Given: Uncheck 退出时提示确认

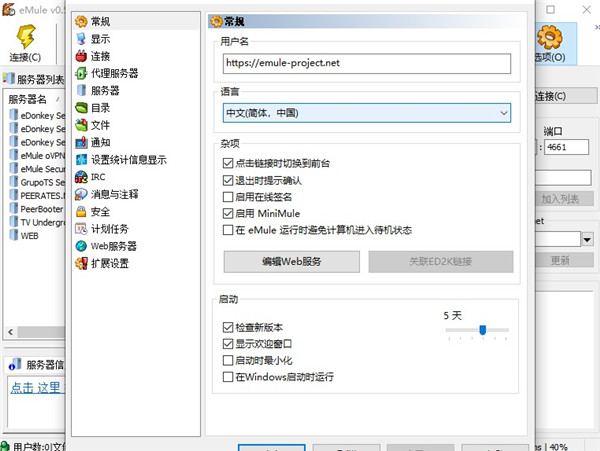Looking at the screenshot, I should click(x=228, y=180).
